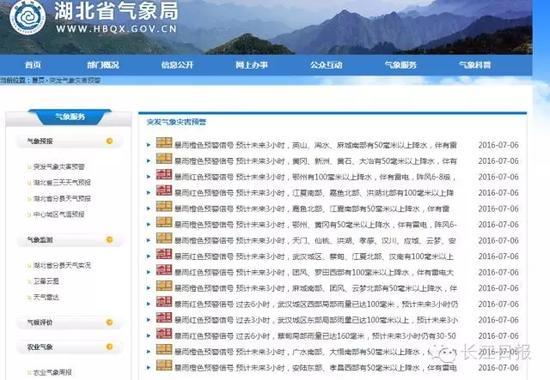Open 卫星云图 in the sidebar
This screenshot has width=550, height=380.
coord(46,281)
